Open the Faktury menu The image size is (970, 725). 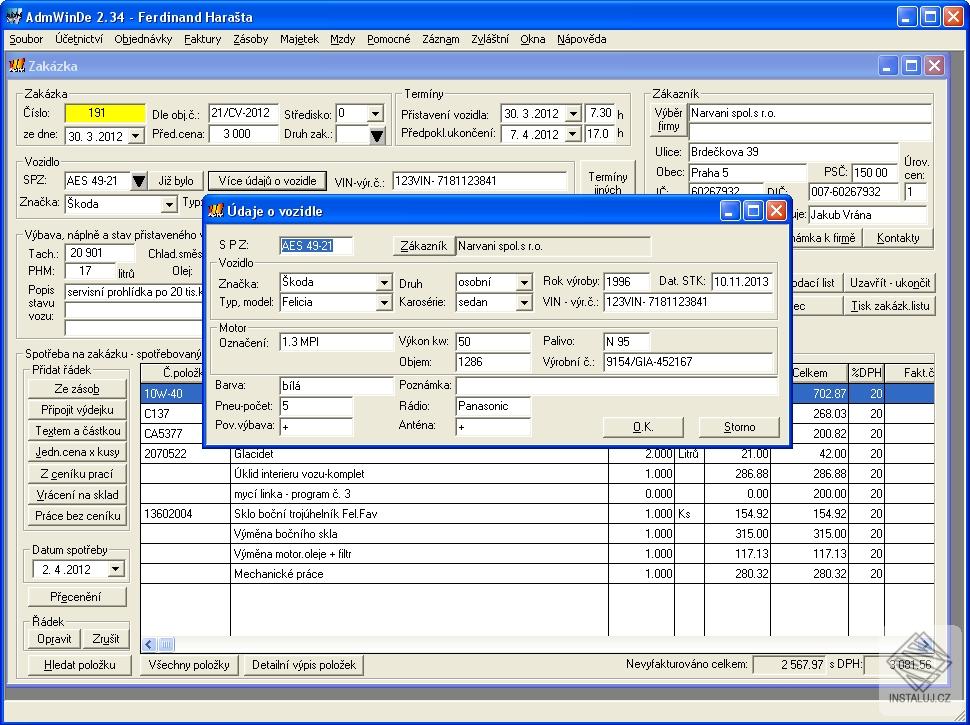point(202,39)
